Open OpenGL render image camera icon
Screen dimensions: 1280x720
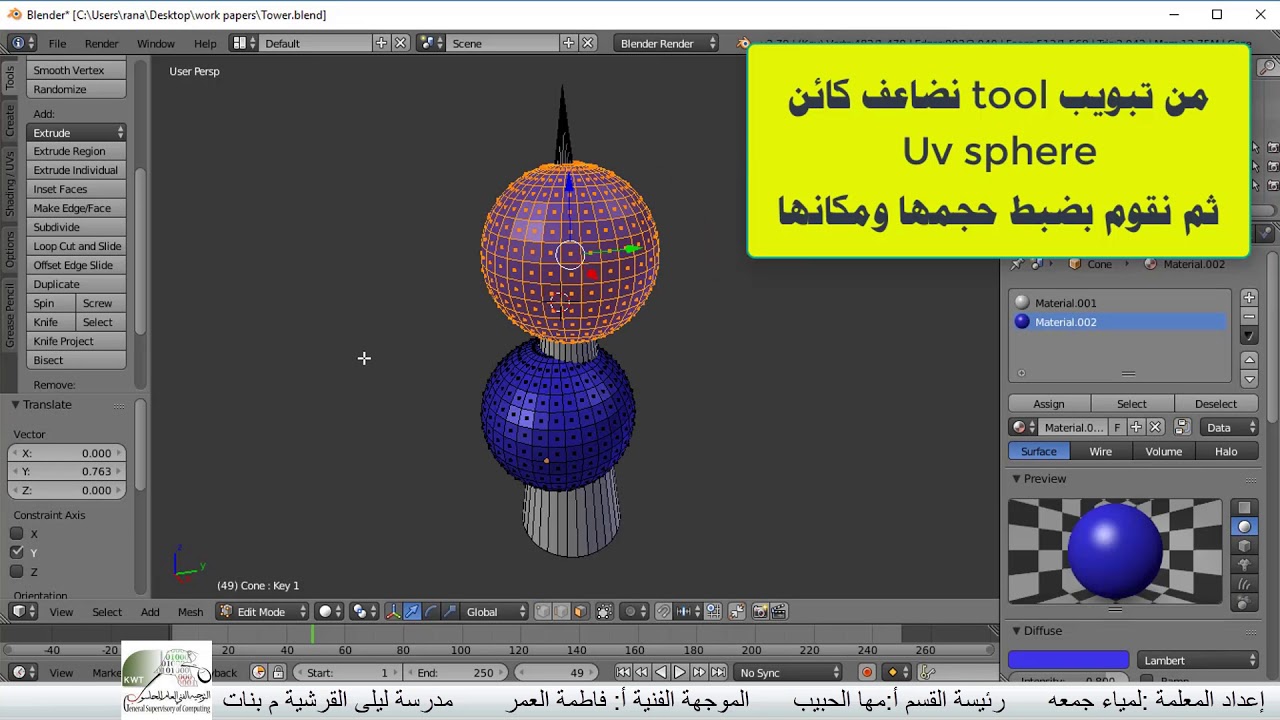pos(760,611)
